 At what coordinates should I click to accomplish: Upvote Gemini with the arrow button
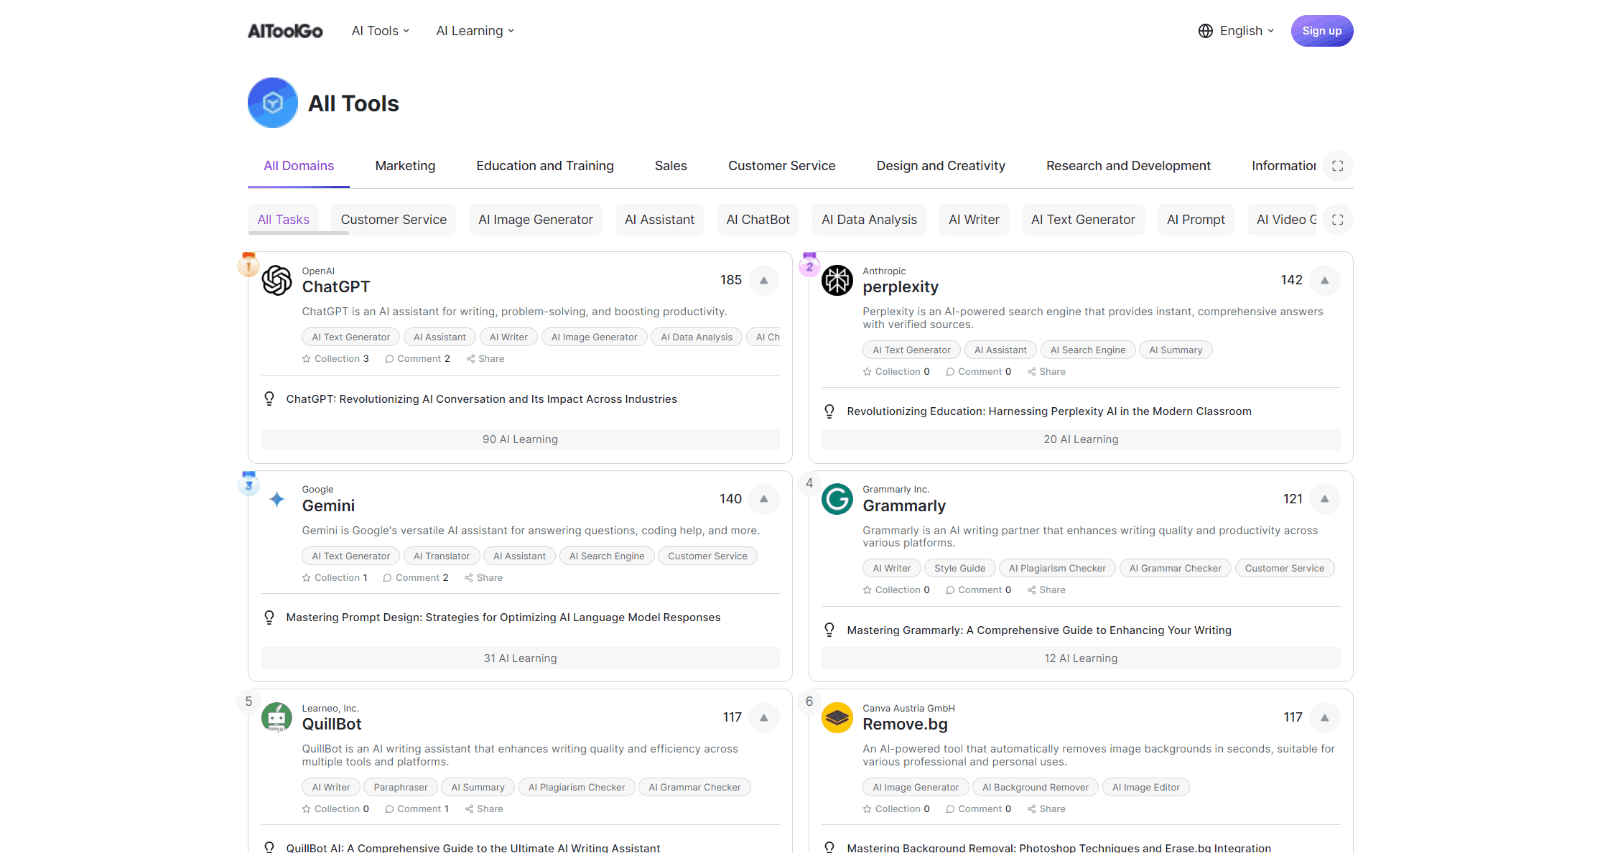[764, 499]
